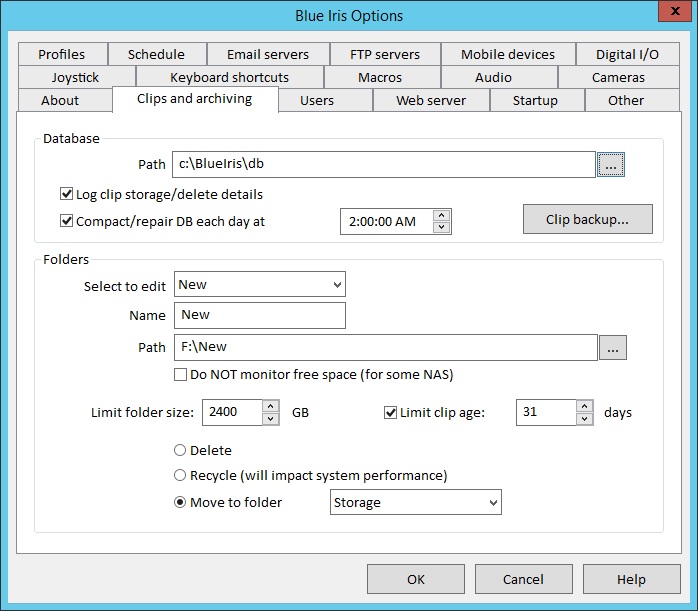This screenshot has height=611, width=698.
Task: Increase the clip age days
Action: point(584,406)
